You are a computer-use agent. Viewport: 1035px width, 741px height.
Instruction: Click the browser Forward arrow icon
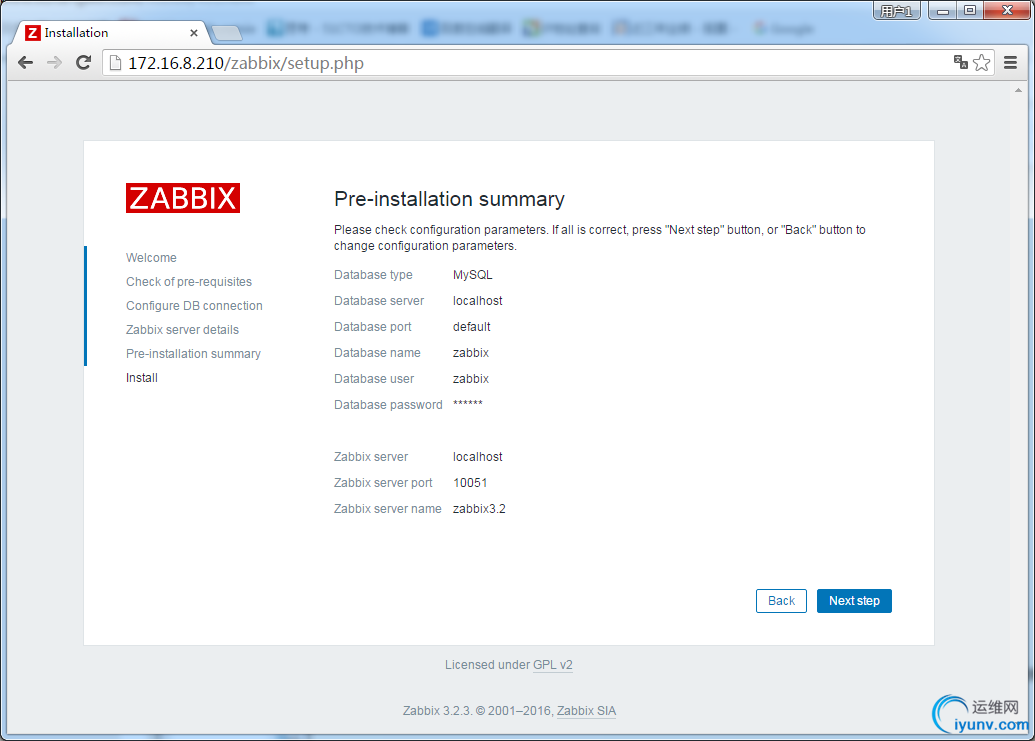54,63
